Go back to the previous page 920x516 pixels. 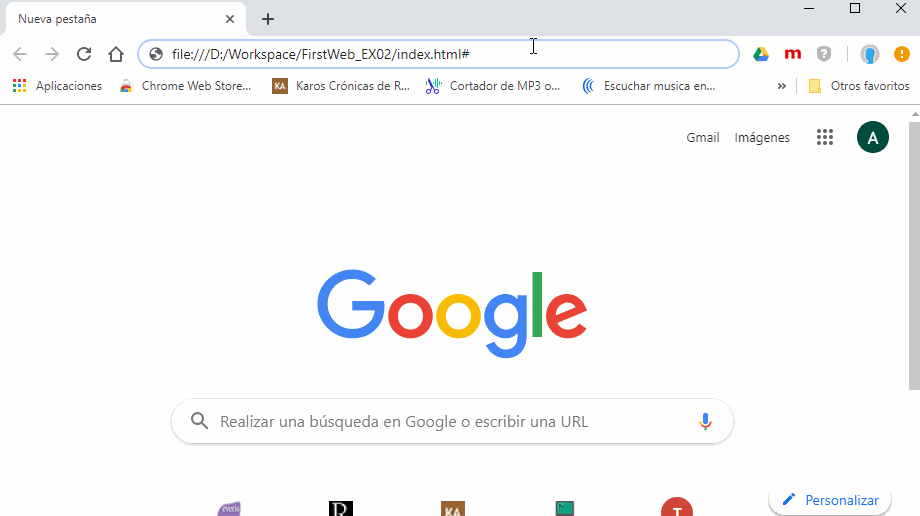(x=20, y=54)
